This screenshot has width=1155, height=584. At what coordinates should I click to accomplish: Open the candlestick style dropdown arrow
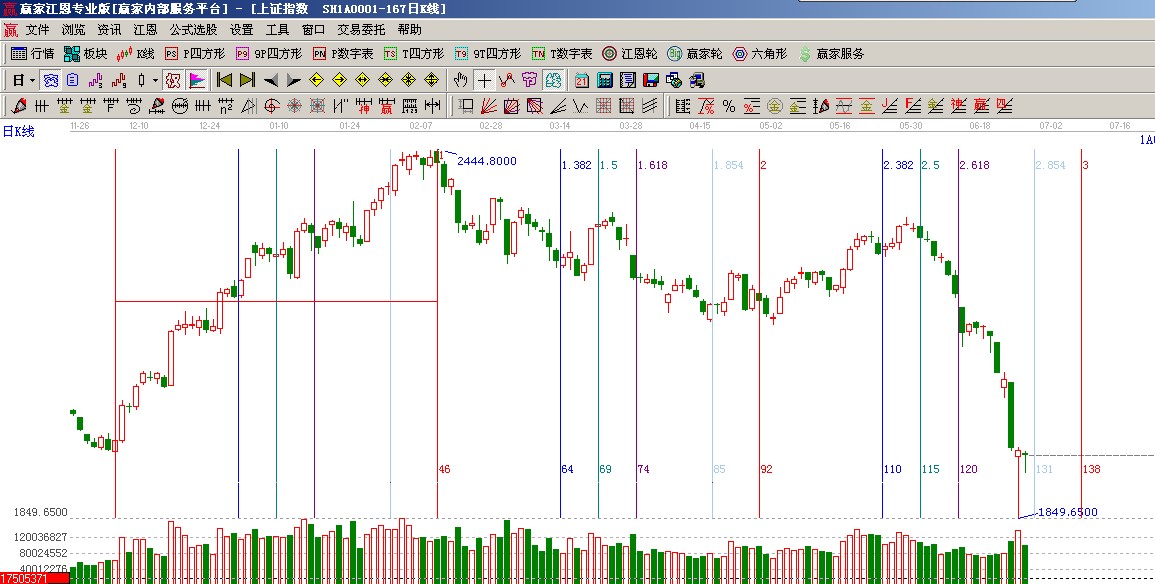point(155,80)
